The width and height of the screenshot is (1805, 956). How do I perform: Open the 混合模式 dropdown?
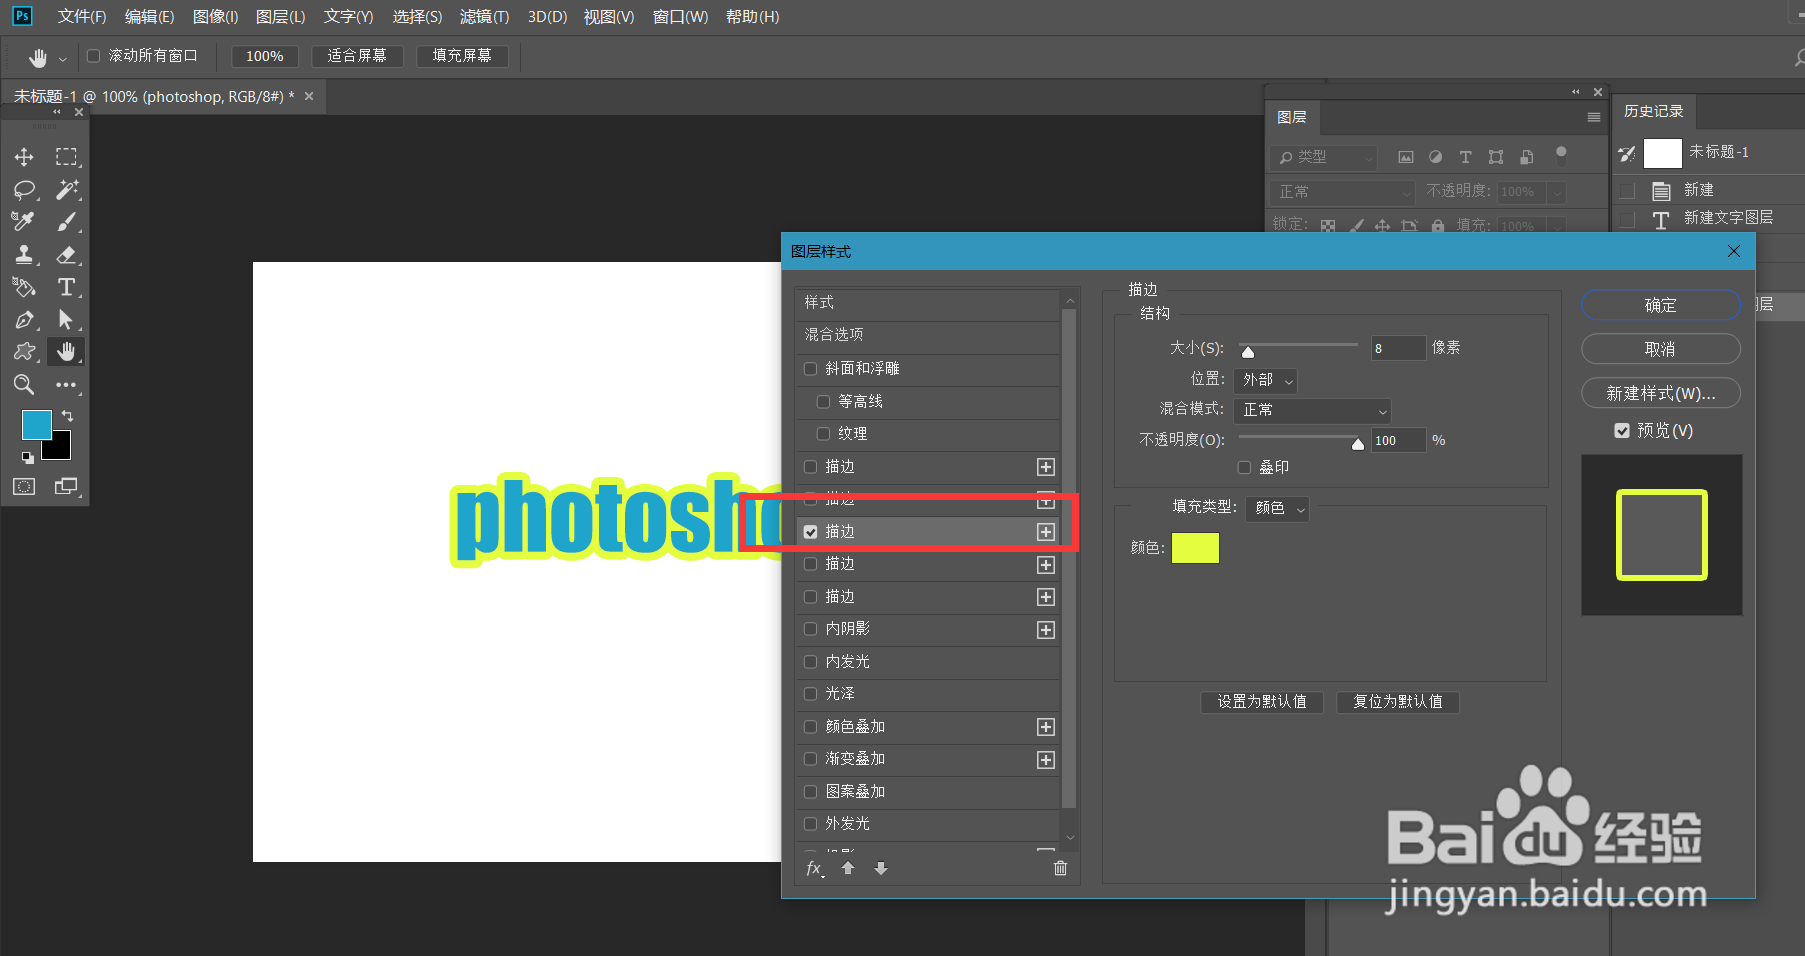pyautogui.click(x=1312, y=410)
